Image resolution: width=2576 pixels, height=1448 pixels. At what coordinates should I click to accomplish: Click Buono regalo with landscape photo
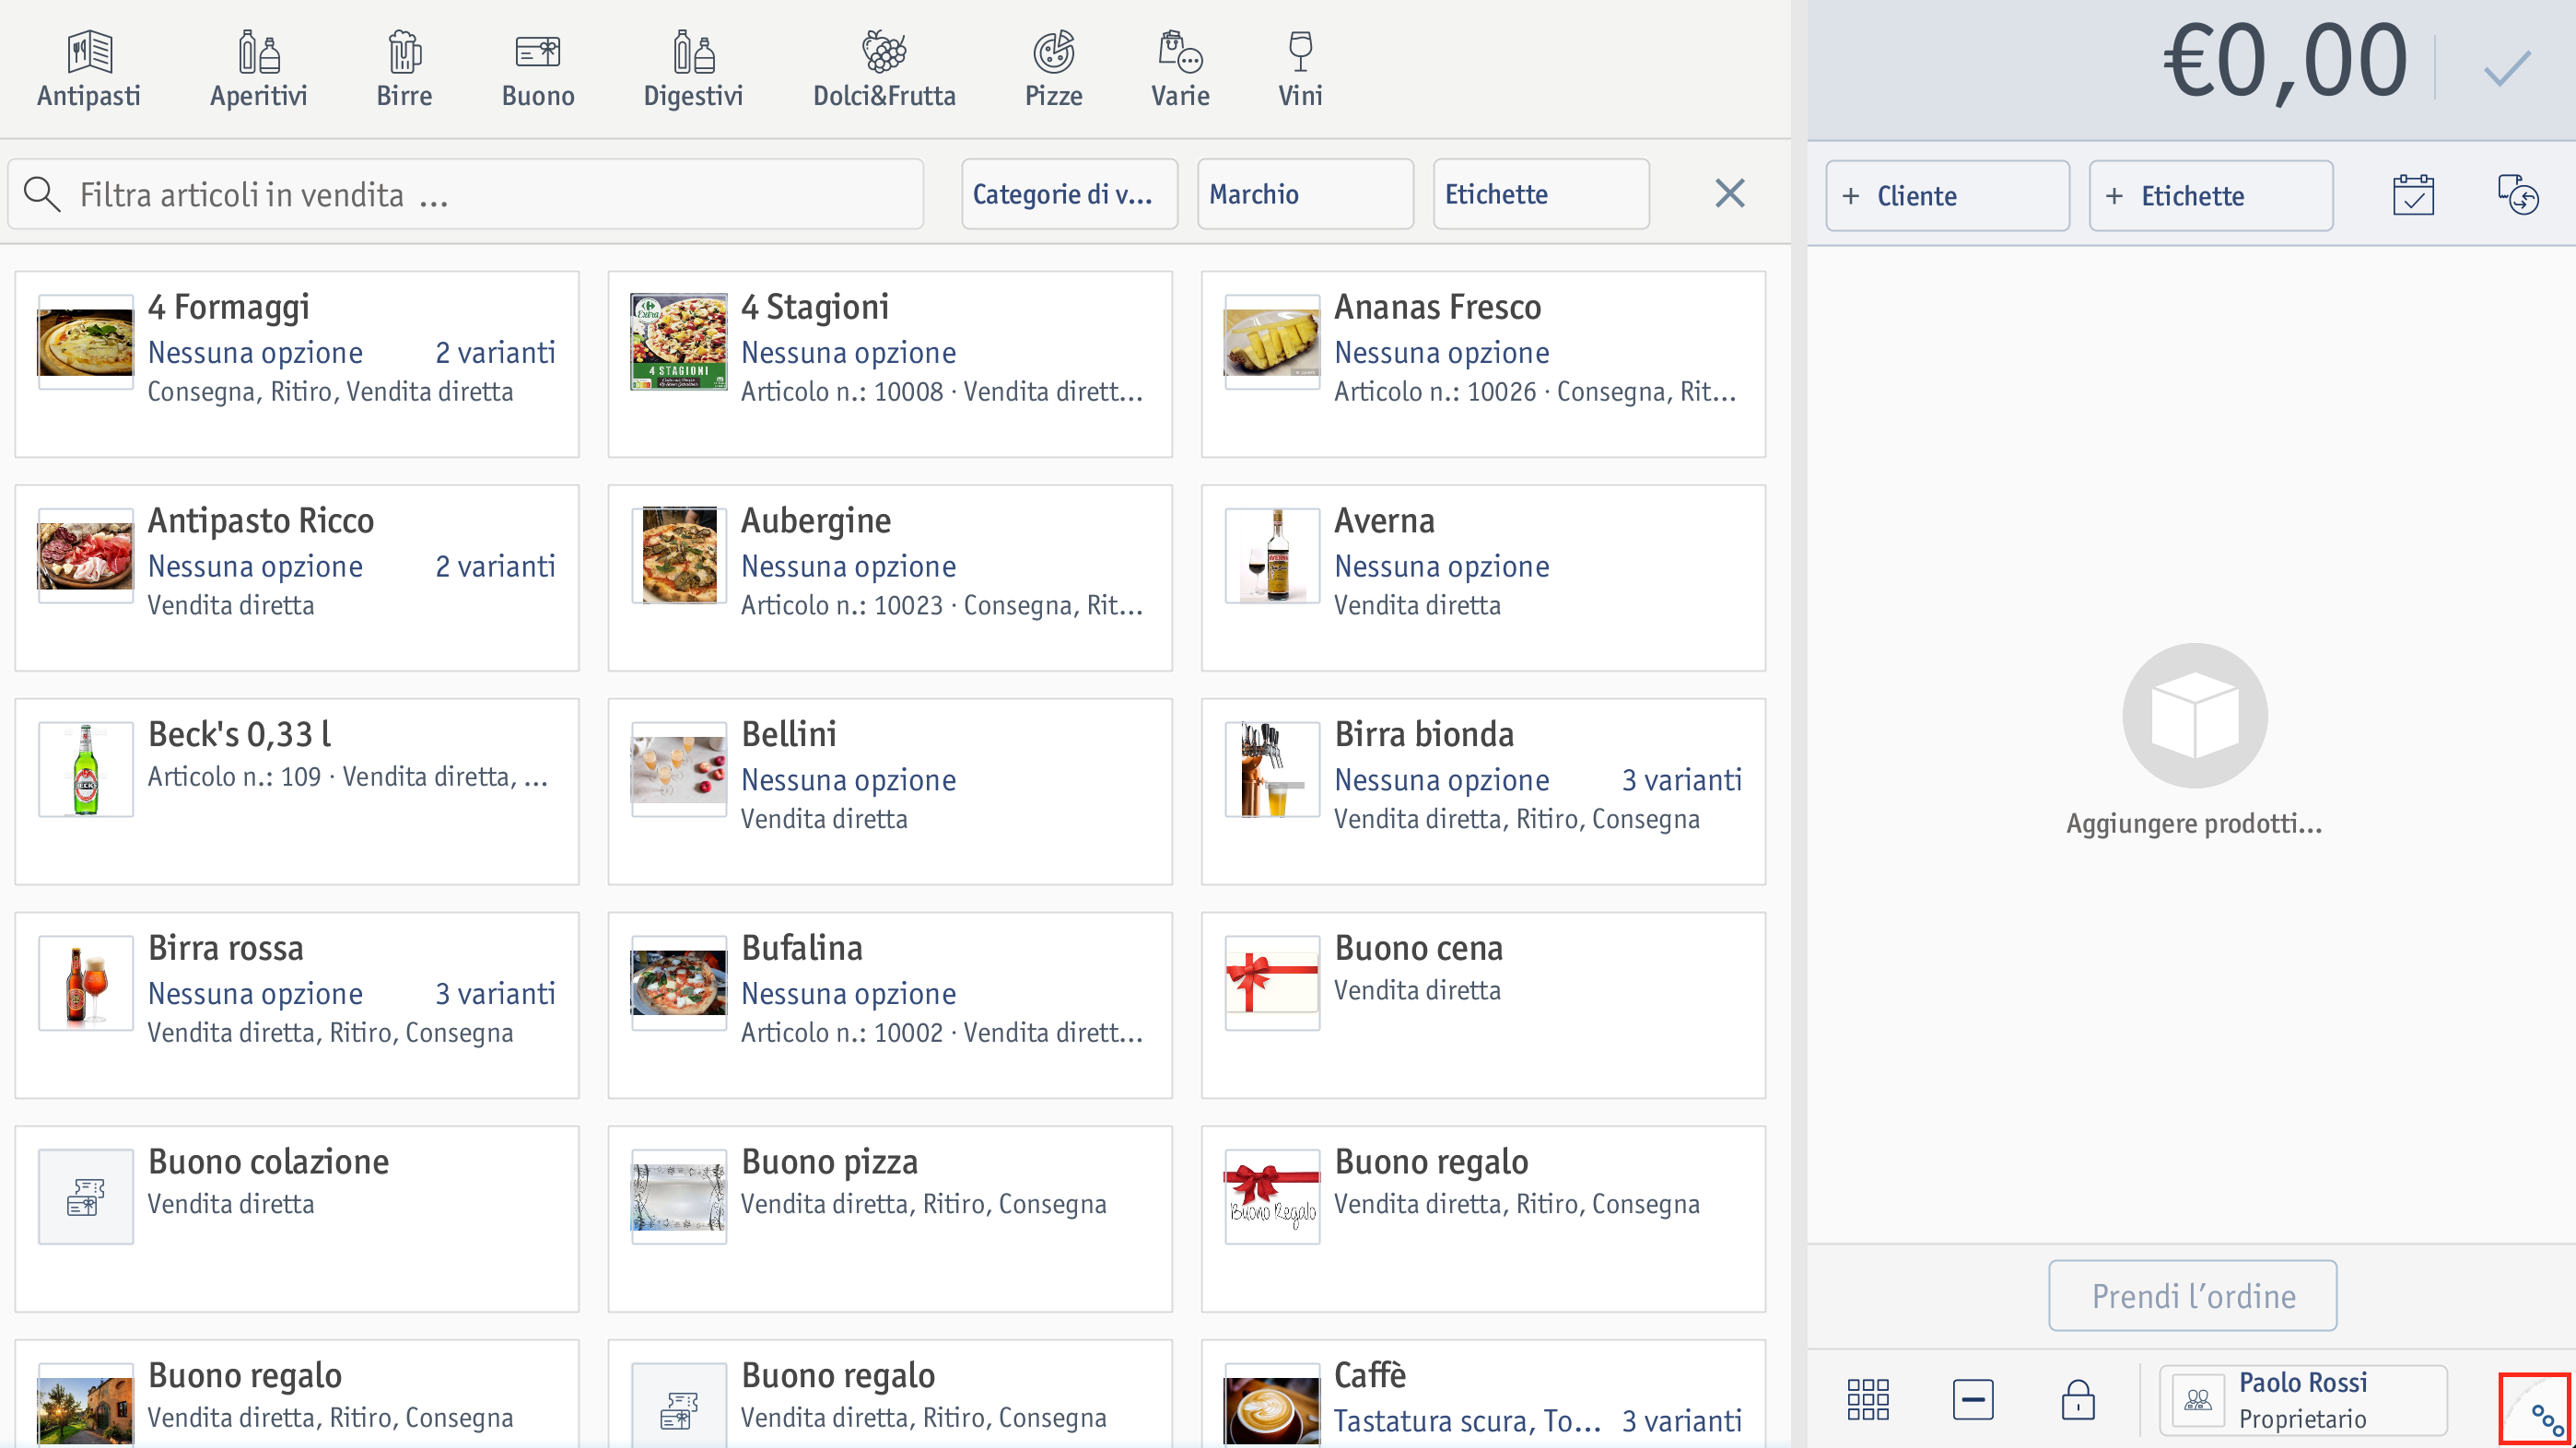point(85,1405)
